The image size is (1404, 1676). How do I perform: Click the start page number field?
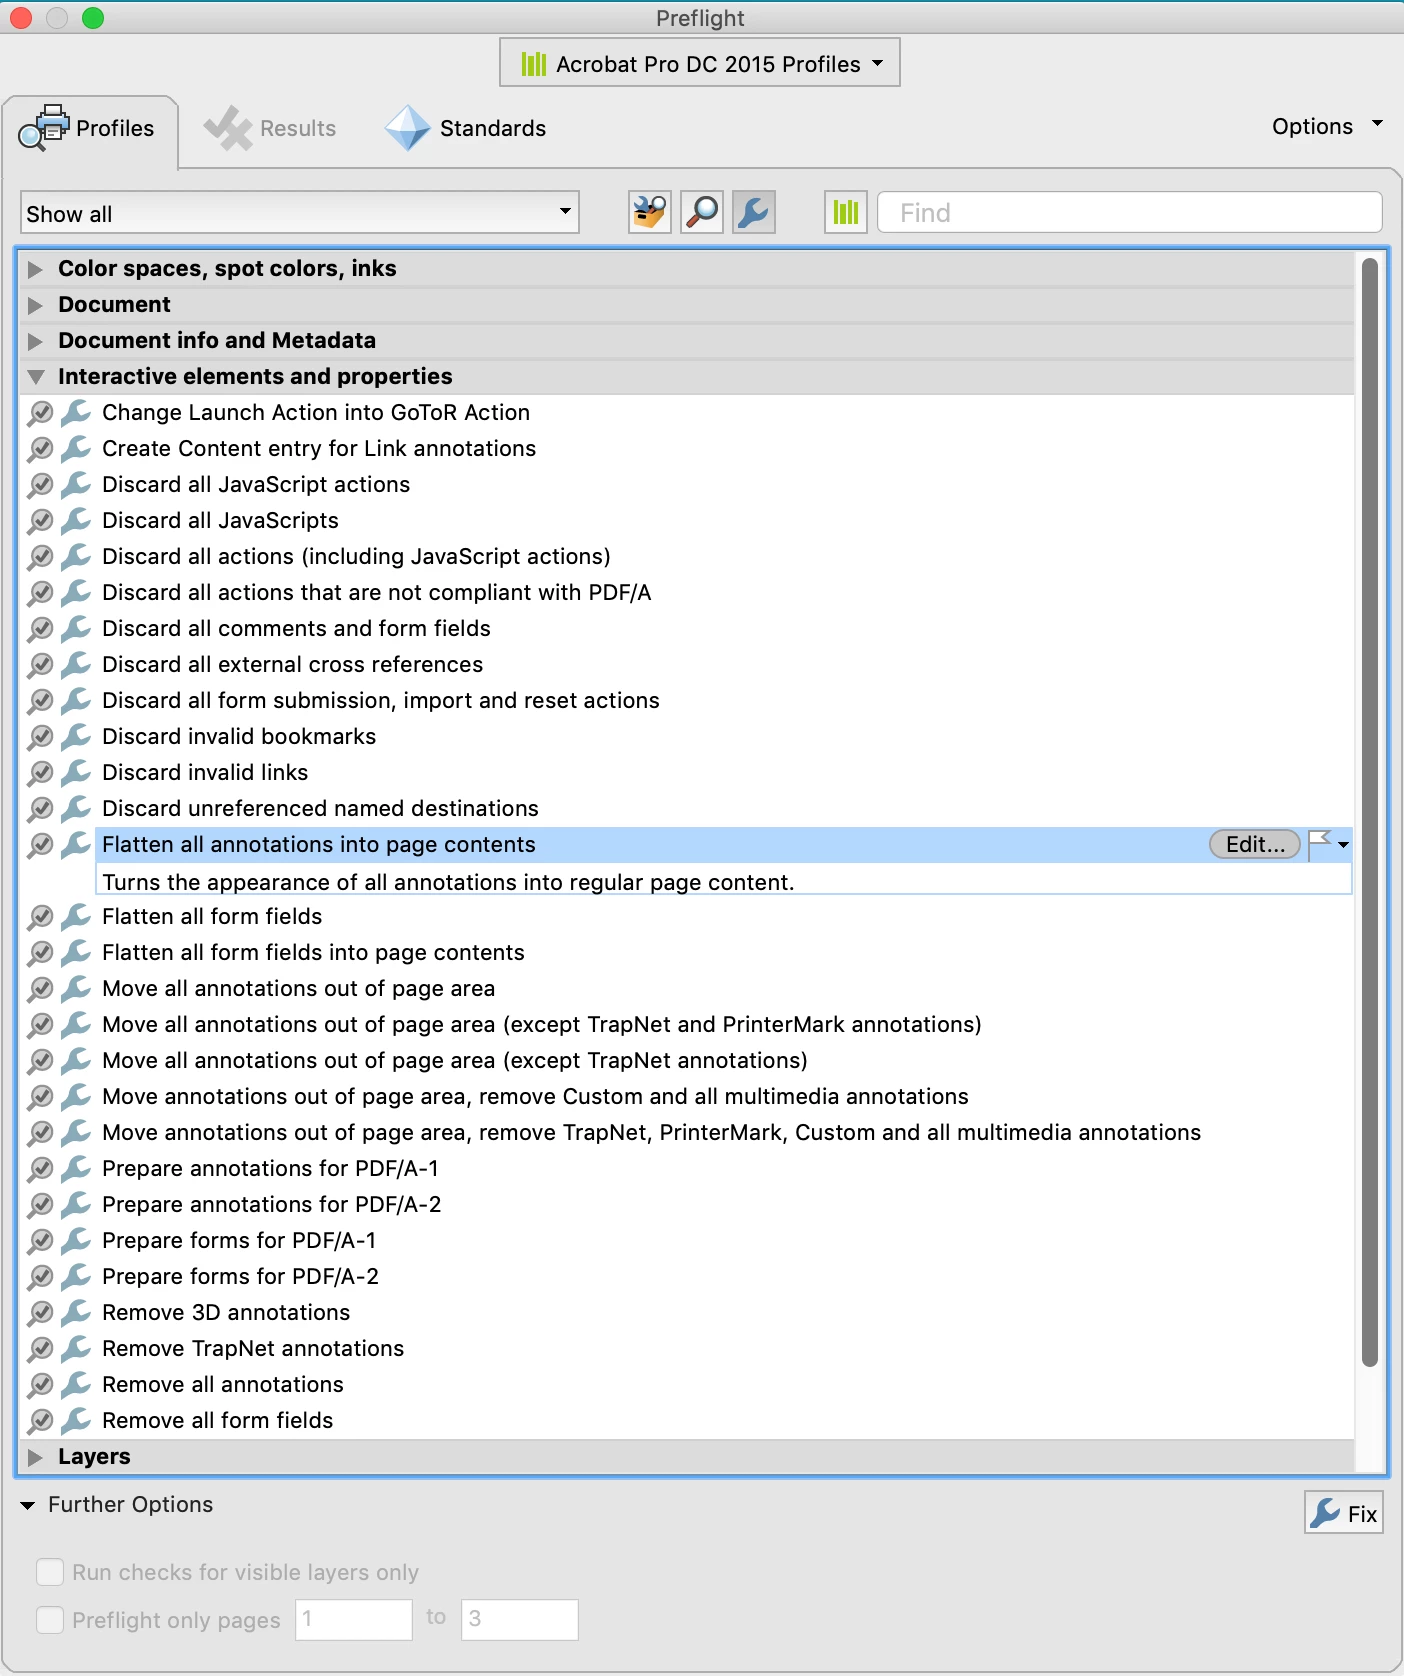click(354, 1619)
